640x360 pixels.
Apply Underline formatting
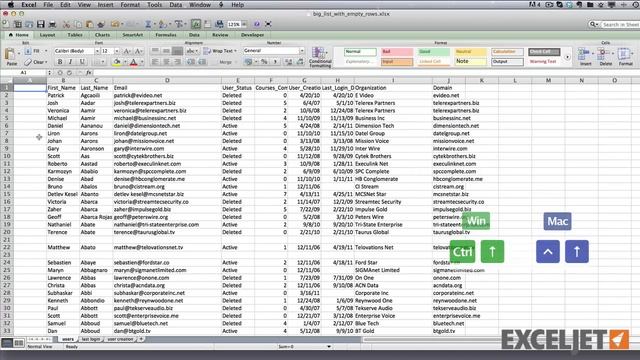[82, 62]
